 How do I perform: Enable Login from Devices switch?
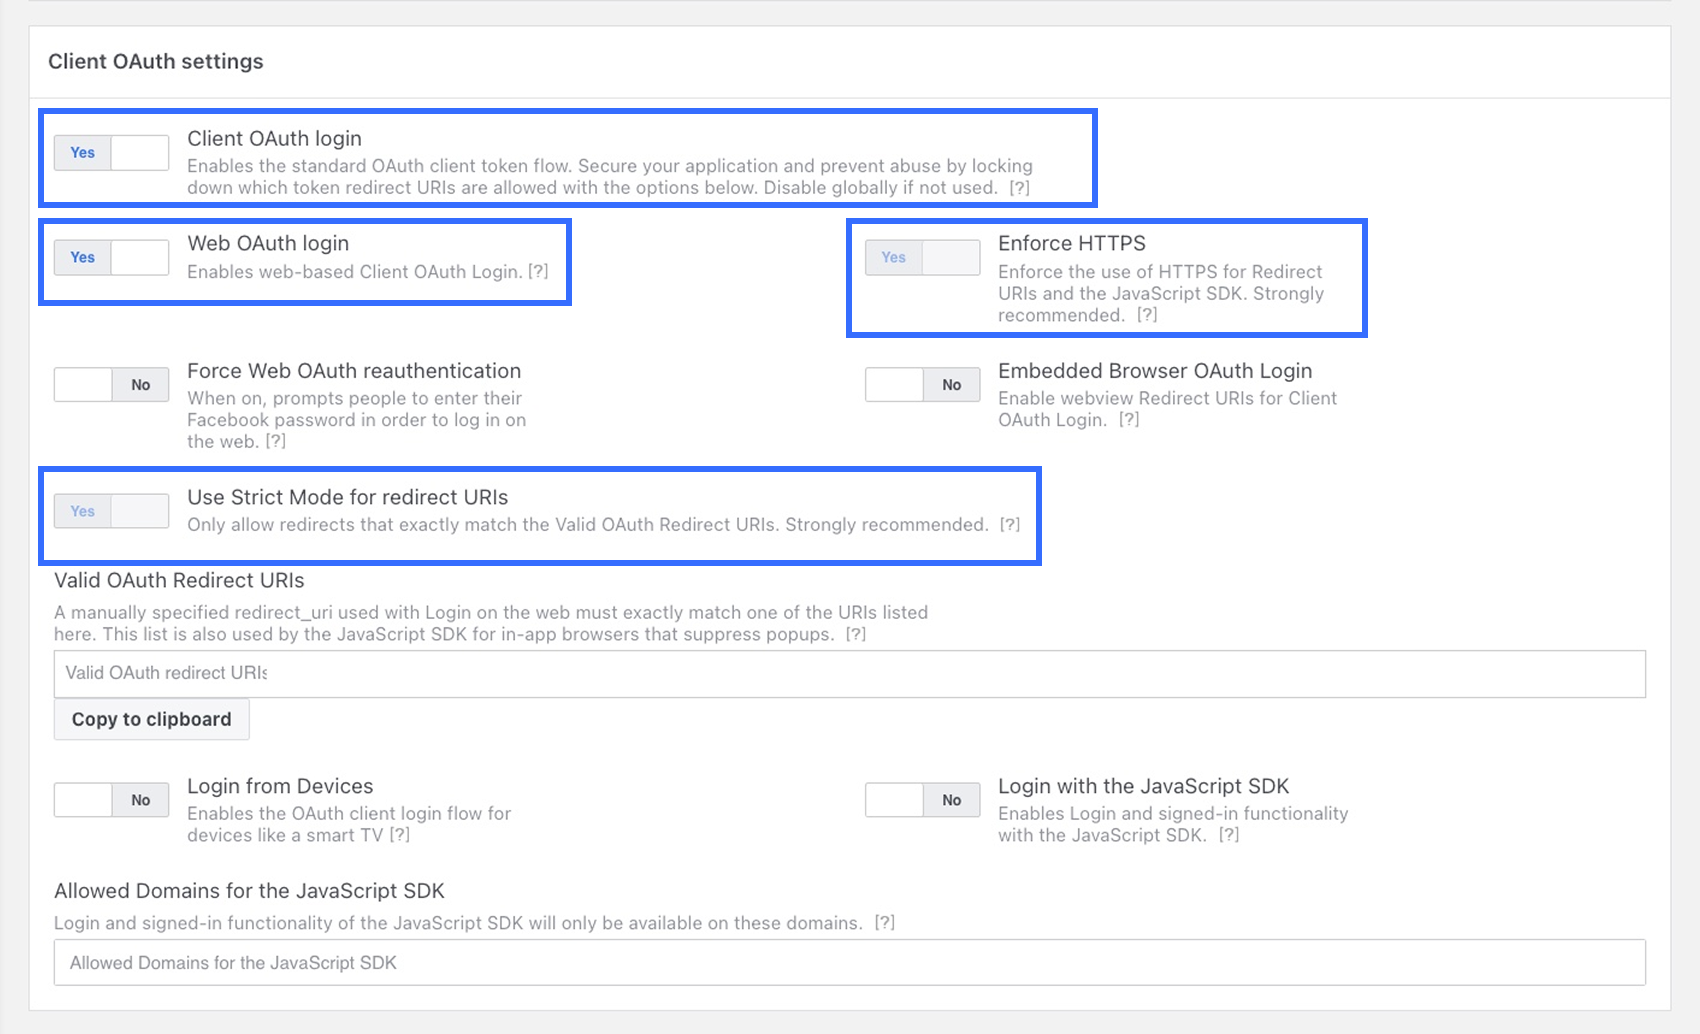point(111,800)
